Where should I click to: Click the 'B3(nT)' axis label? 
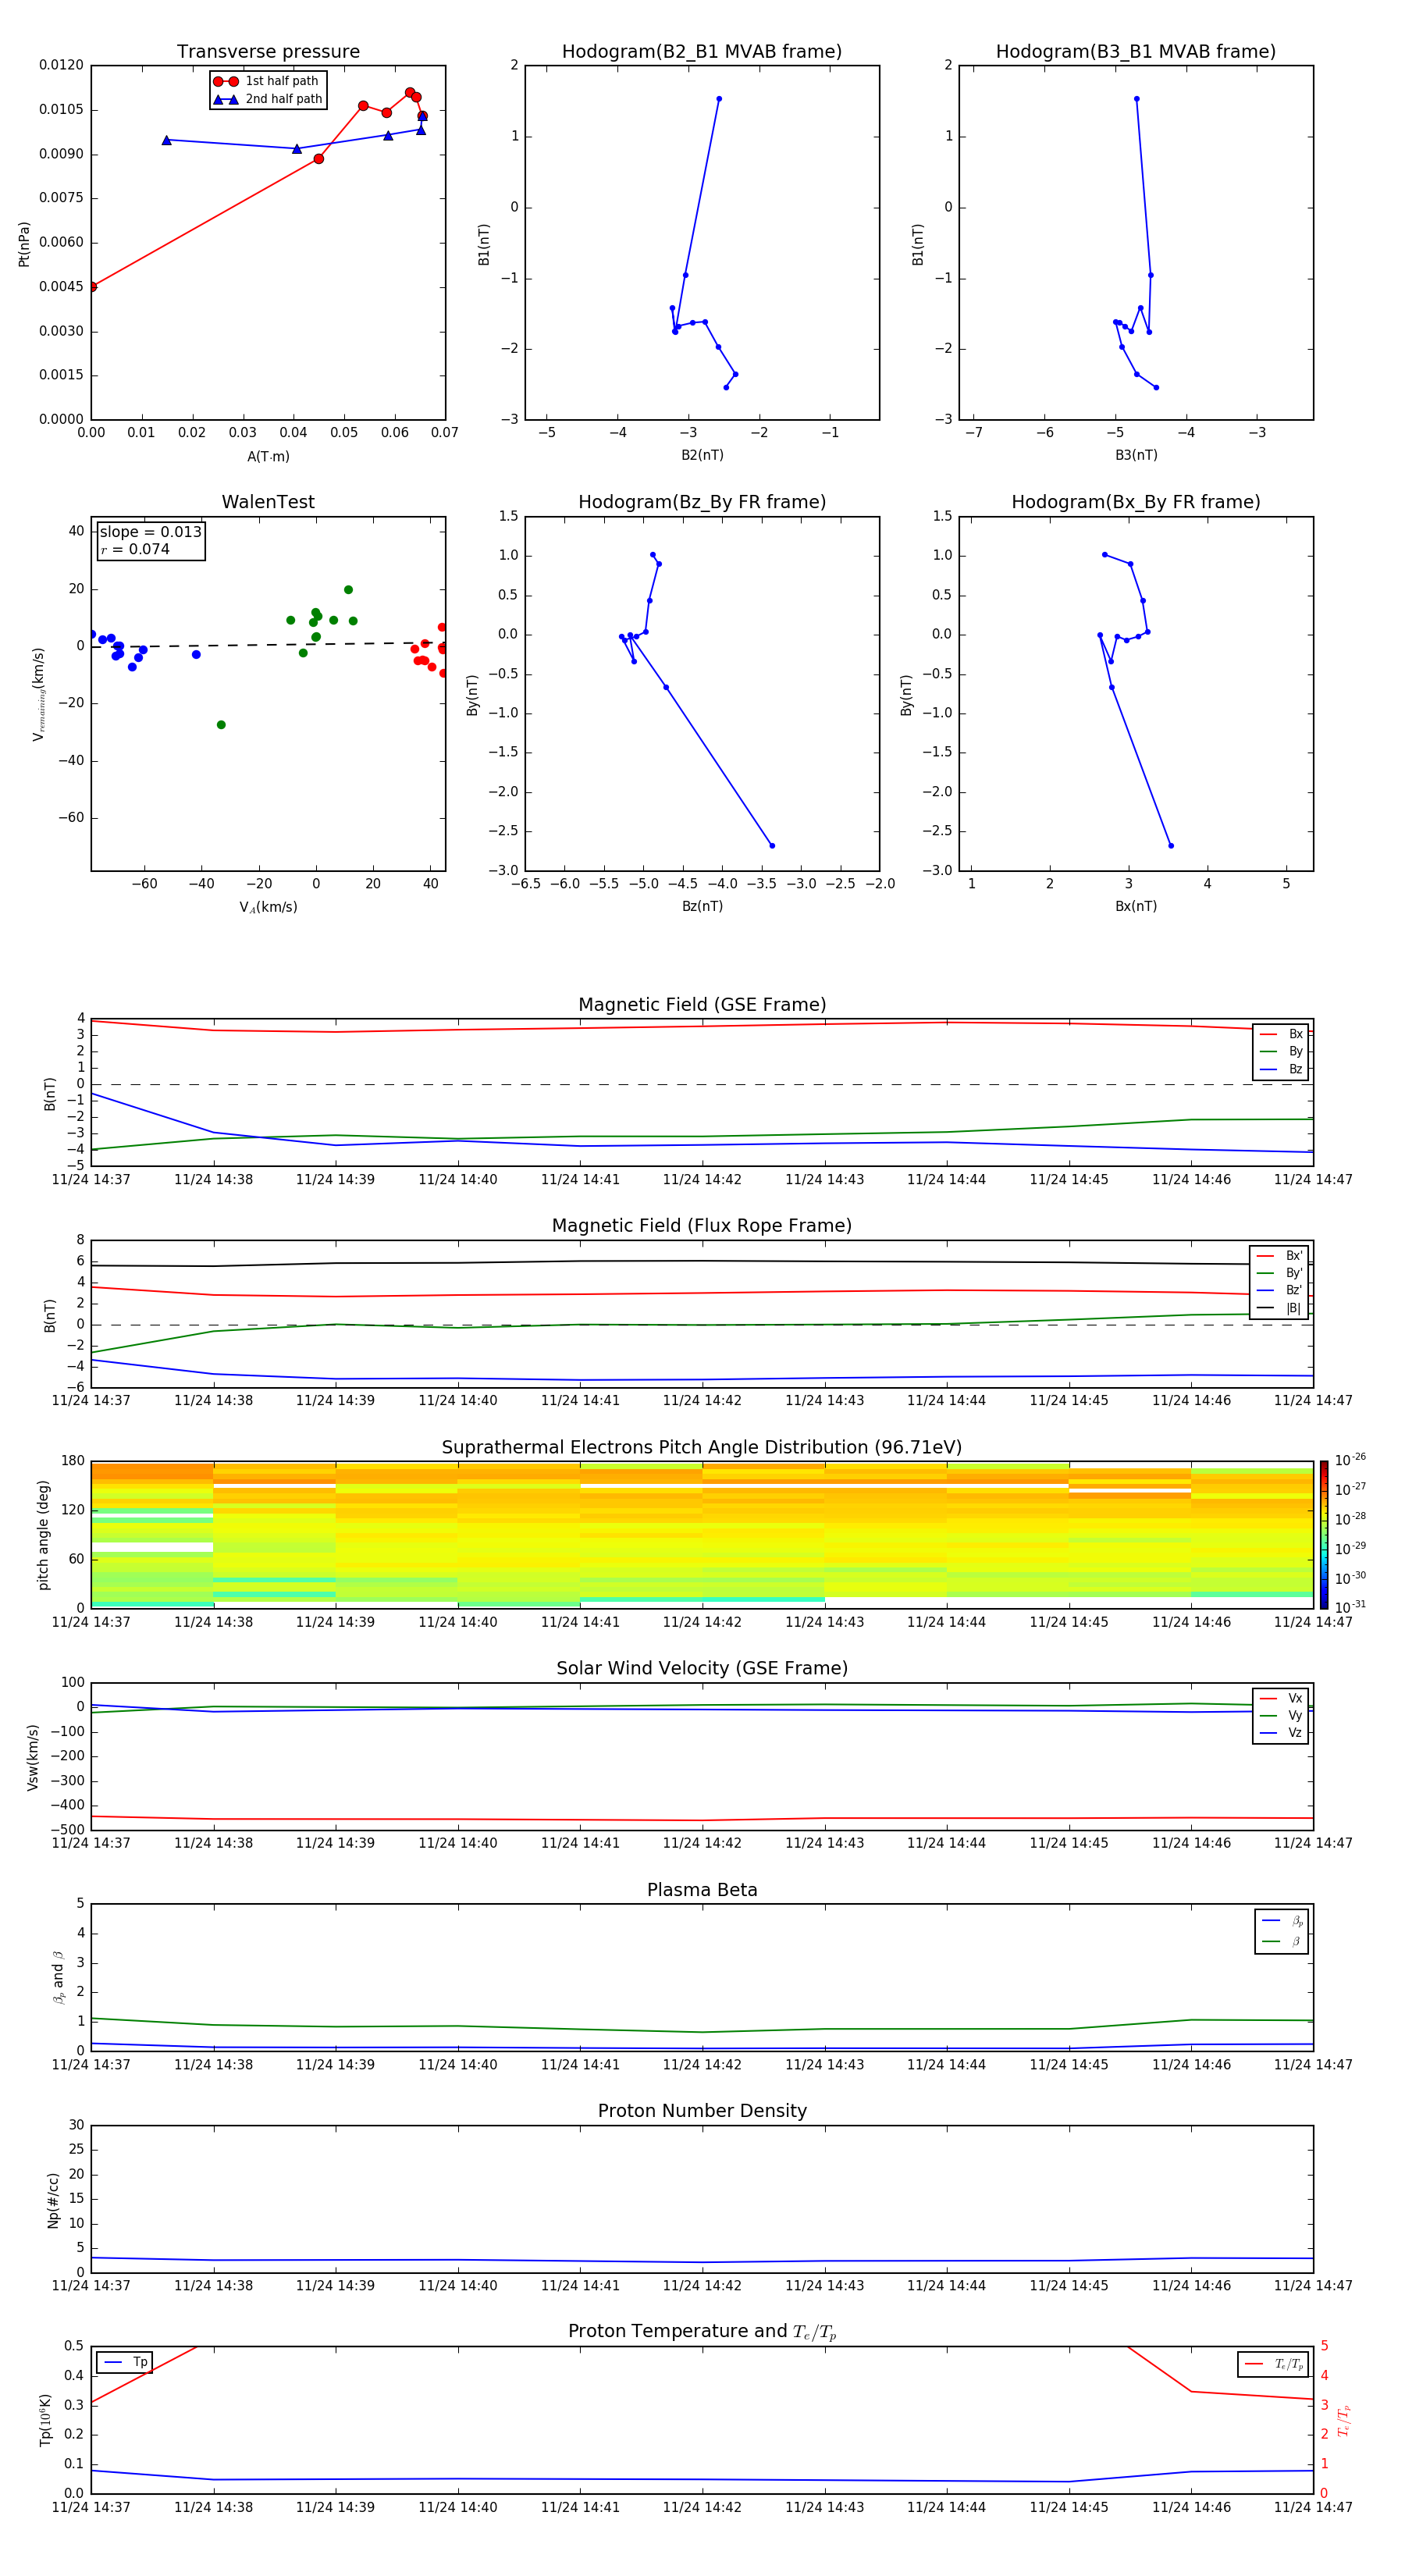pos(1136,455)
